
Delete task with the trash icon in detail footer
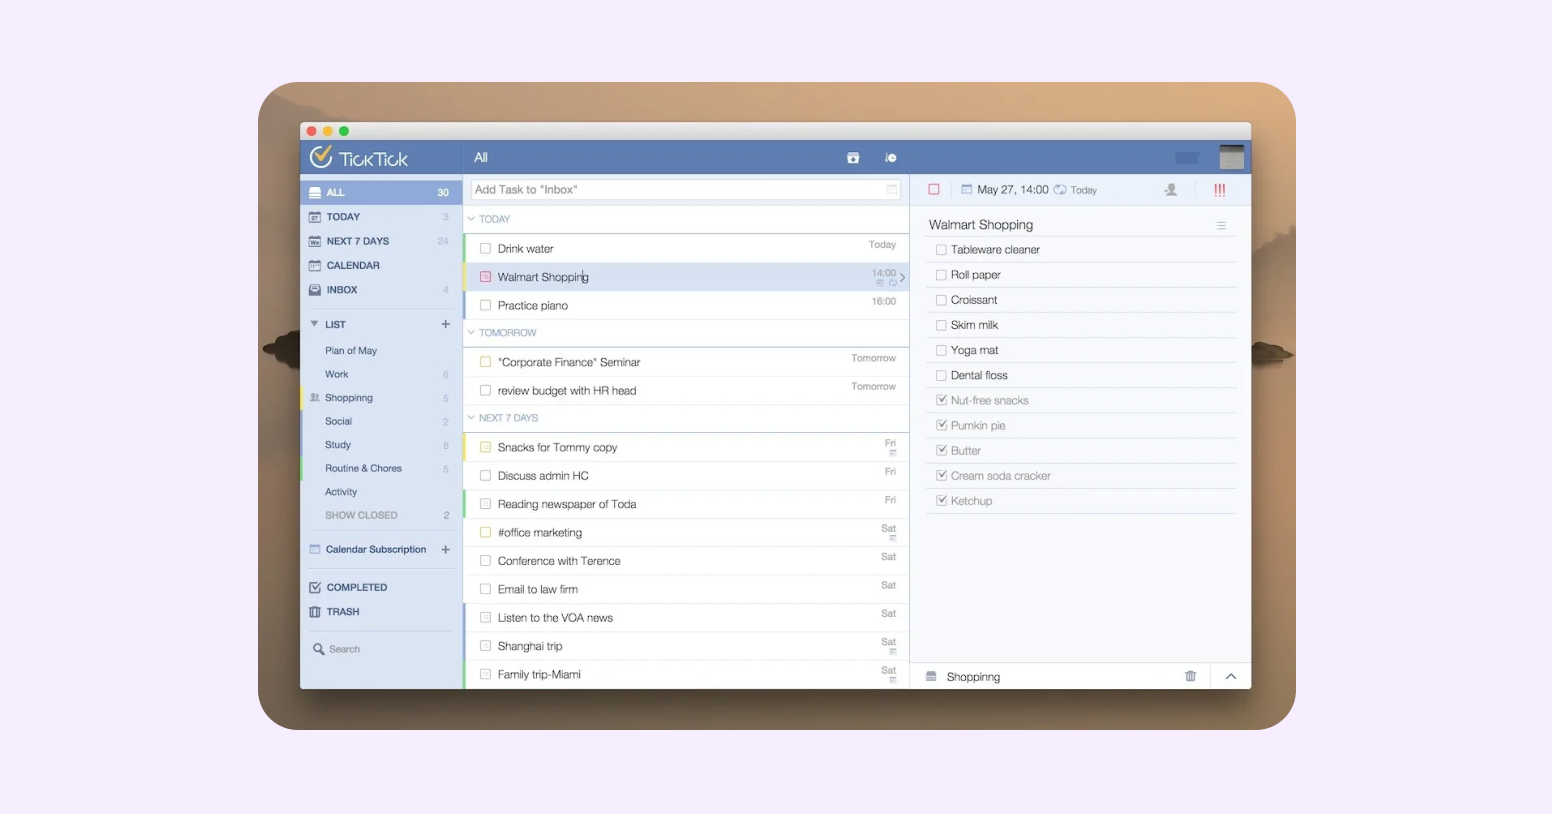pos(1190,676)
